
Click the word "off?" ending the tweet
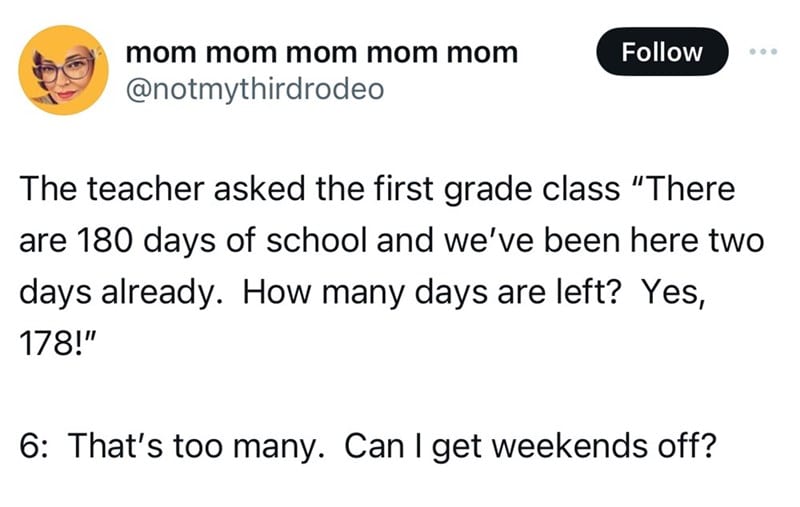pyautogui.click(x=687, y=446)
